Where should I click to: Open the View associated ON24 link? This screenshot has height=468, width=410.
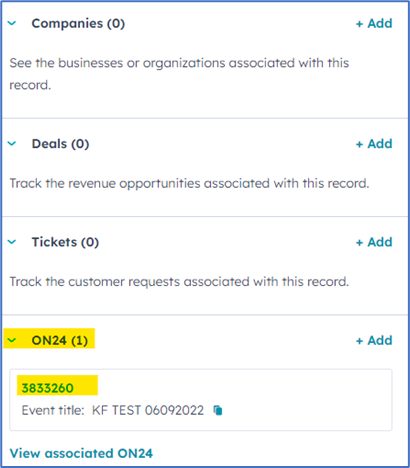[x=81, y=453]
